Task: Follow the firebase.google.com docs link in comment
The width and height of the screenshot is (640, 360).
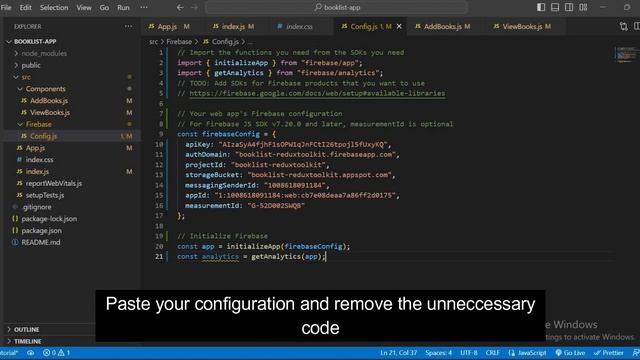Action: [x=317, y=93]
